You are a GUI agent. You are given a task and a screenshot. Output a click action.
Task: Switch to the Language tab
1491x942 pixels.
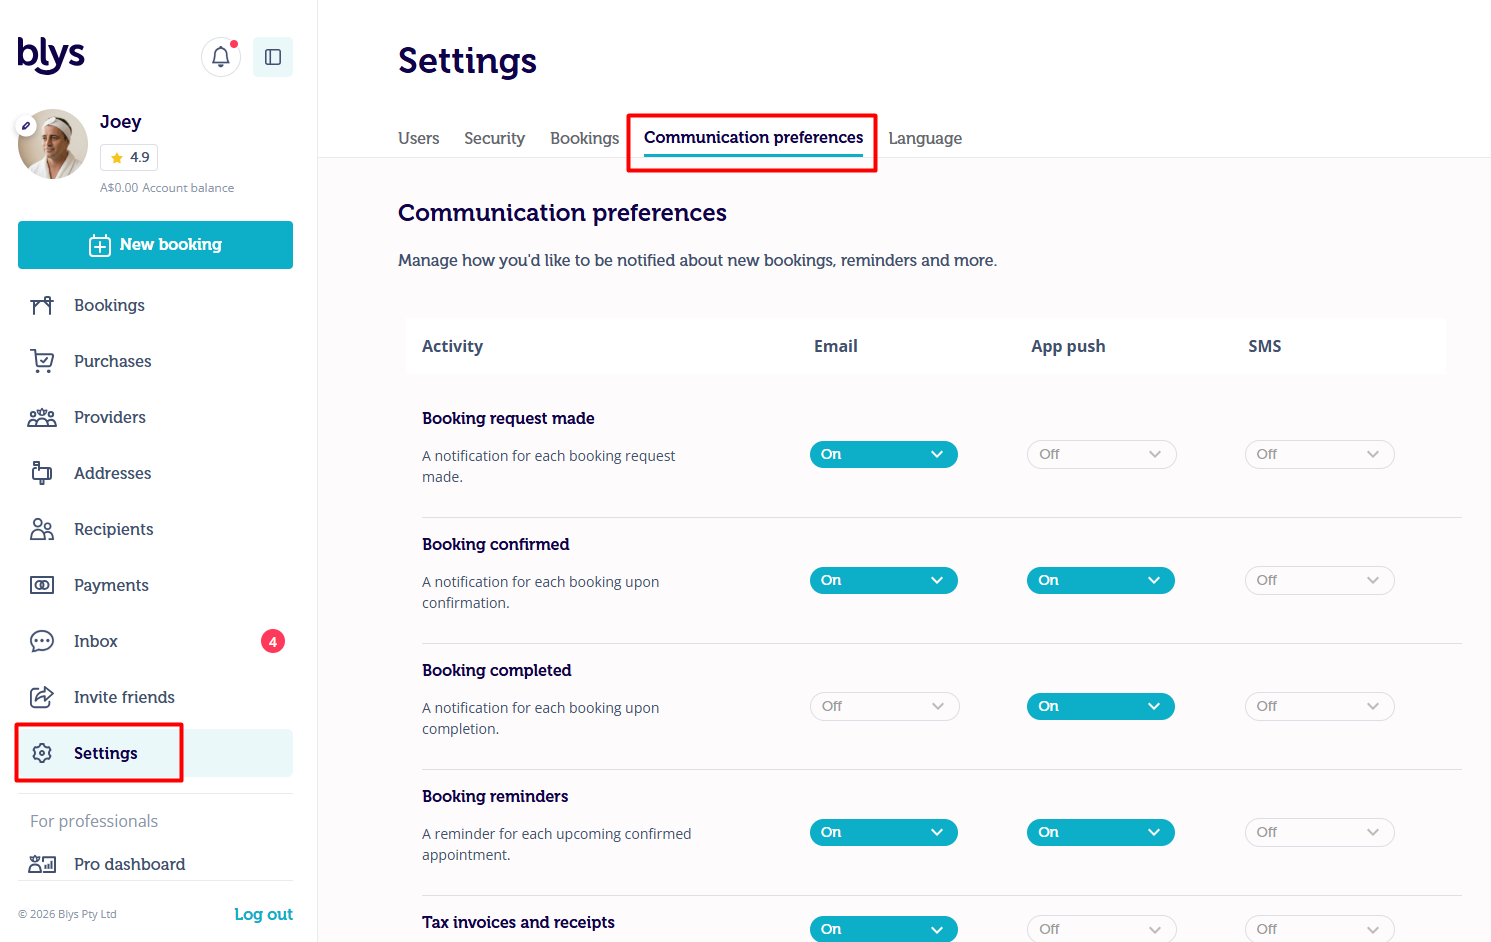[925, 138]
